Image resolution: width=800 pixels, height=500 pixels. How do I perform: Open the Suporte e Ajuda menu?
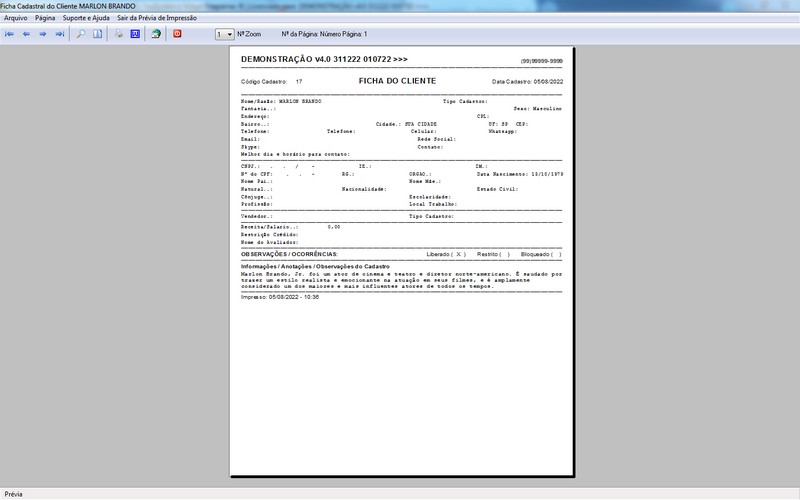point(86,18)
